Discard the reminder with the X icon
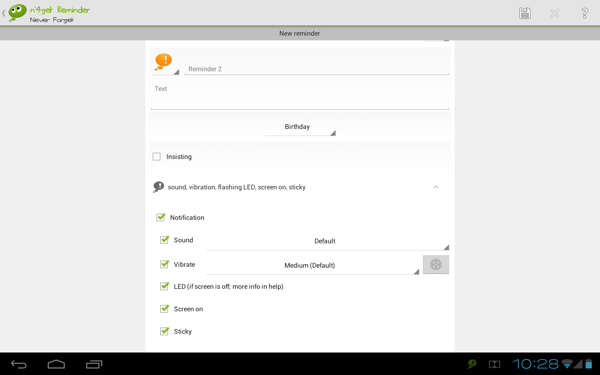Screen dimensions: 600x375 click(x=554, y=13)
